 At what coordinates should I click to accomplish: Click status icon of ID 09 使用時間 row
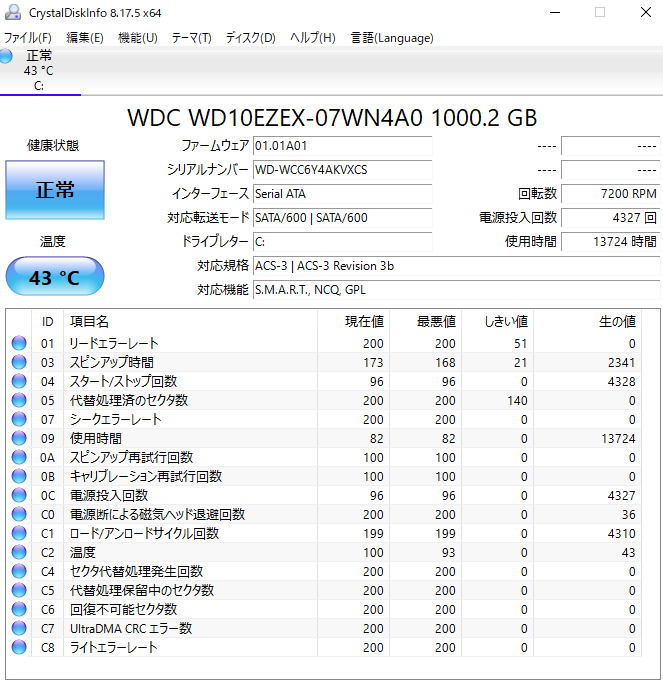pyautogui.click(x=19, y=438)
